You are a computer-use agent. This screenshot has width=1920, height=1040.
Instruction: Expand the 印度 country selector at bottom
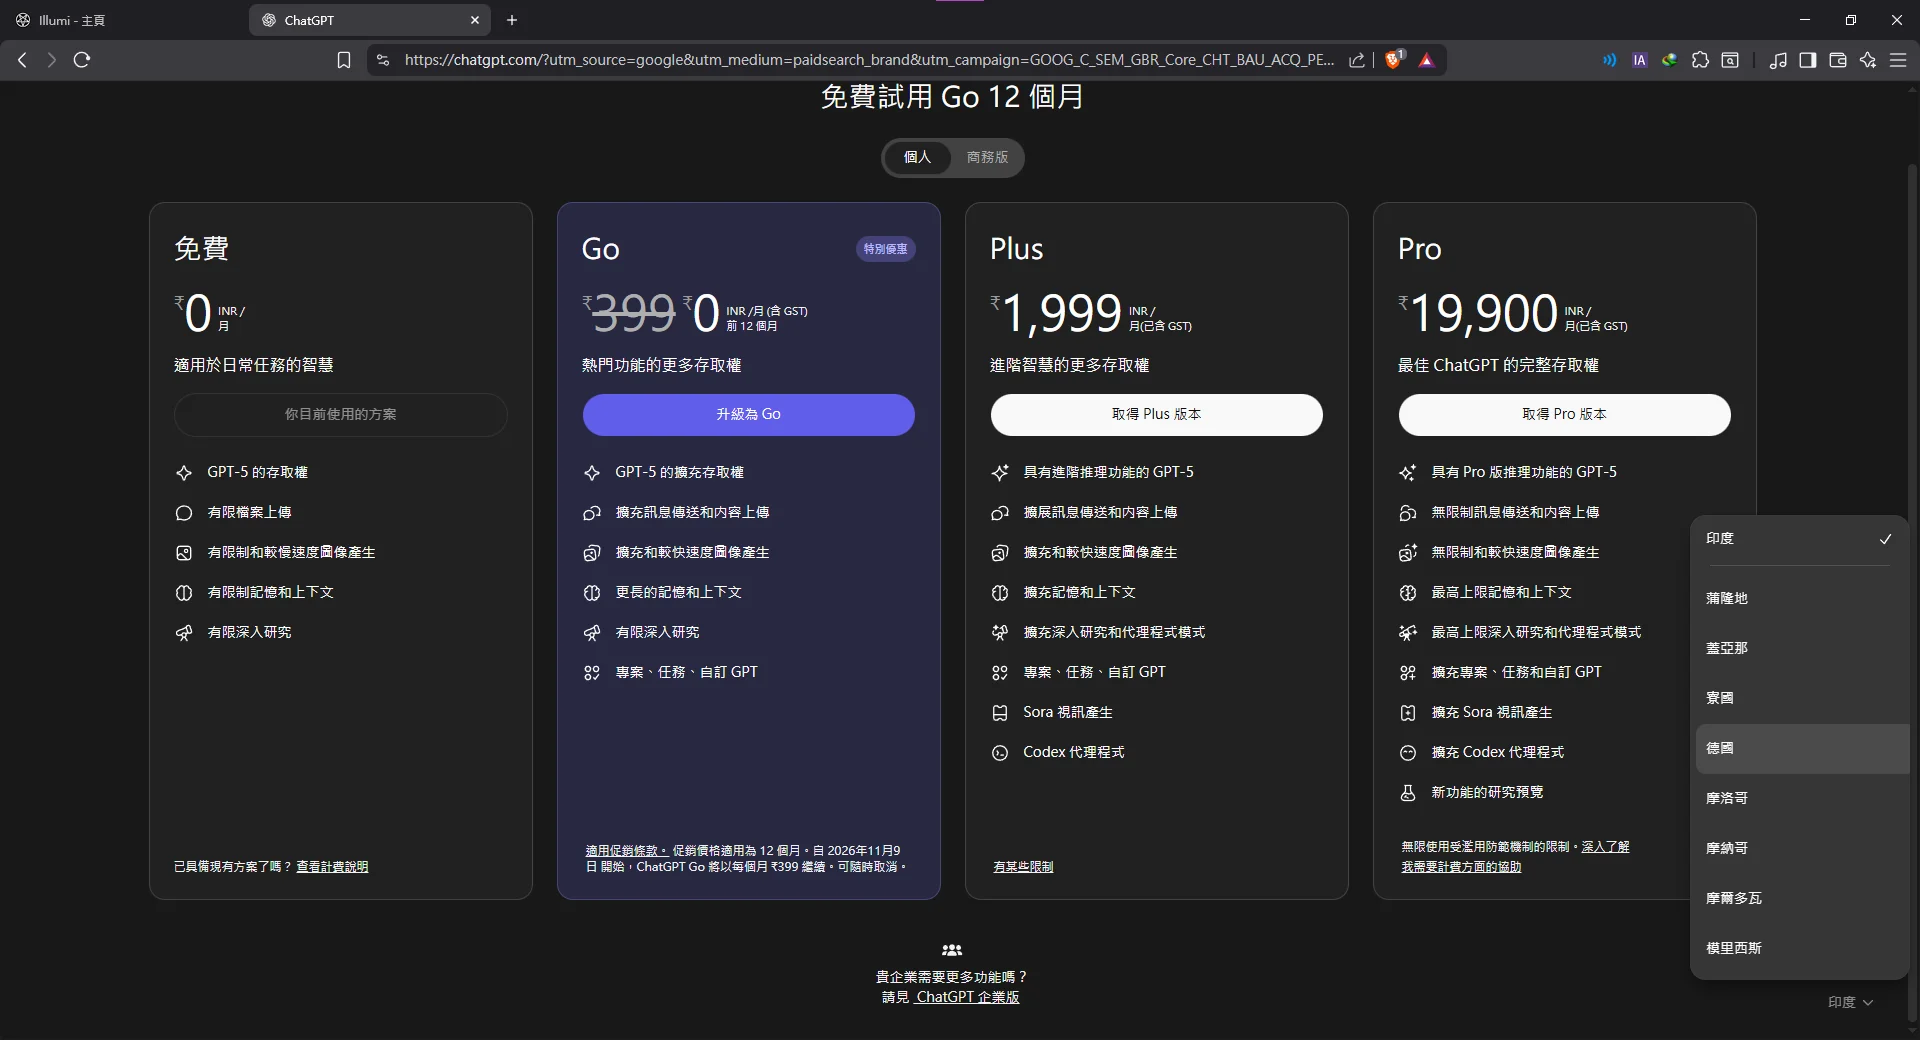point(1849,1002)
